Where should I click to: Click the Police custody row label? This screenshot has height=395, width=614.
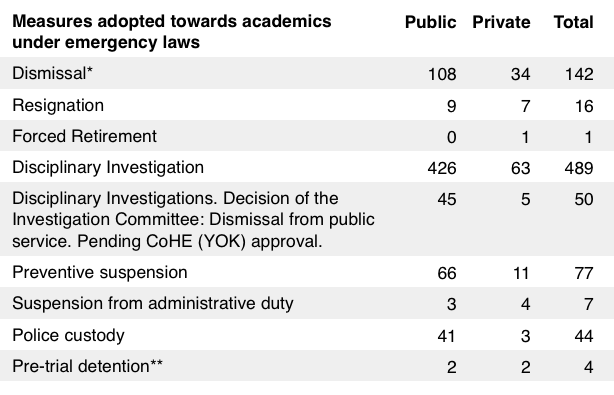pyautogui.click(x=68, y=335)
